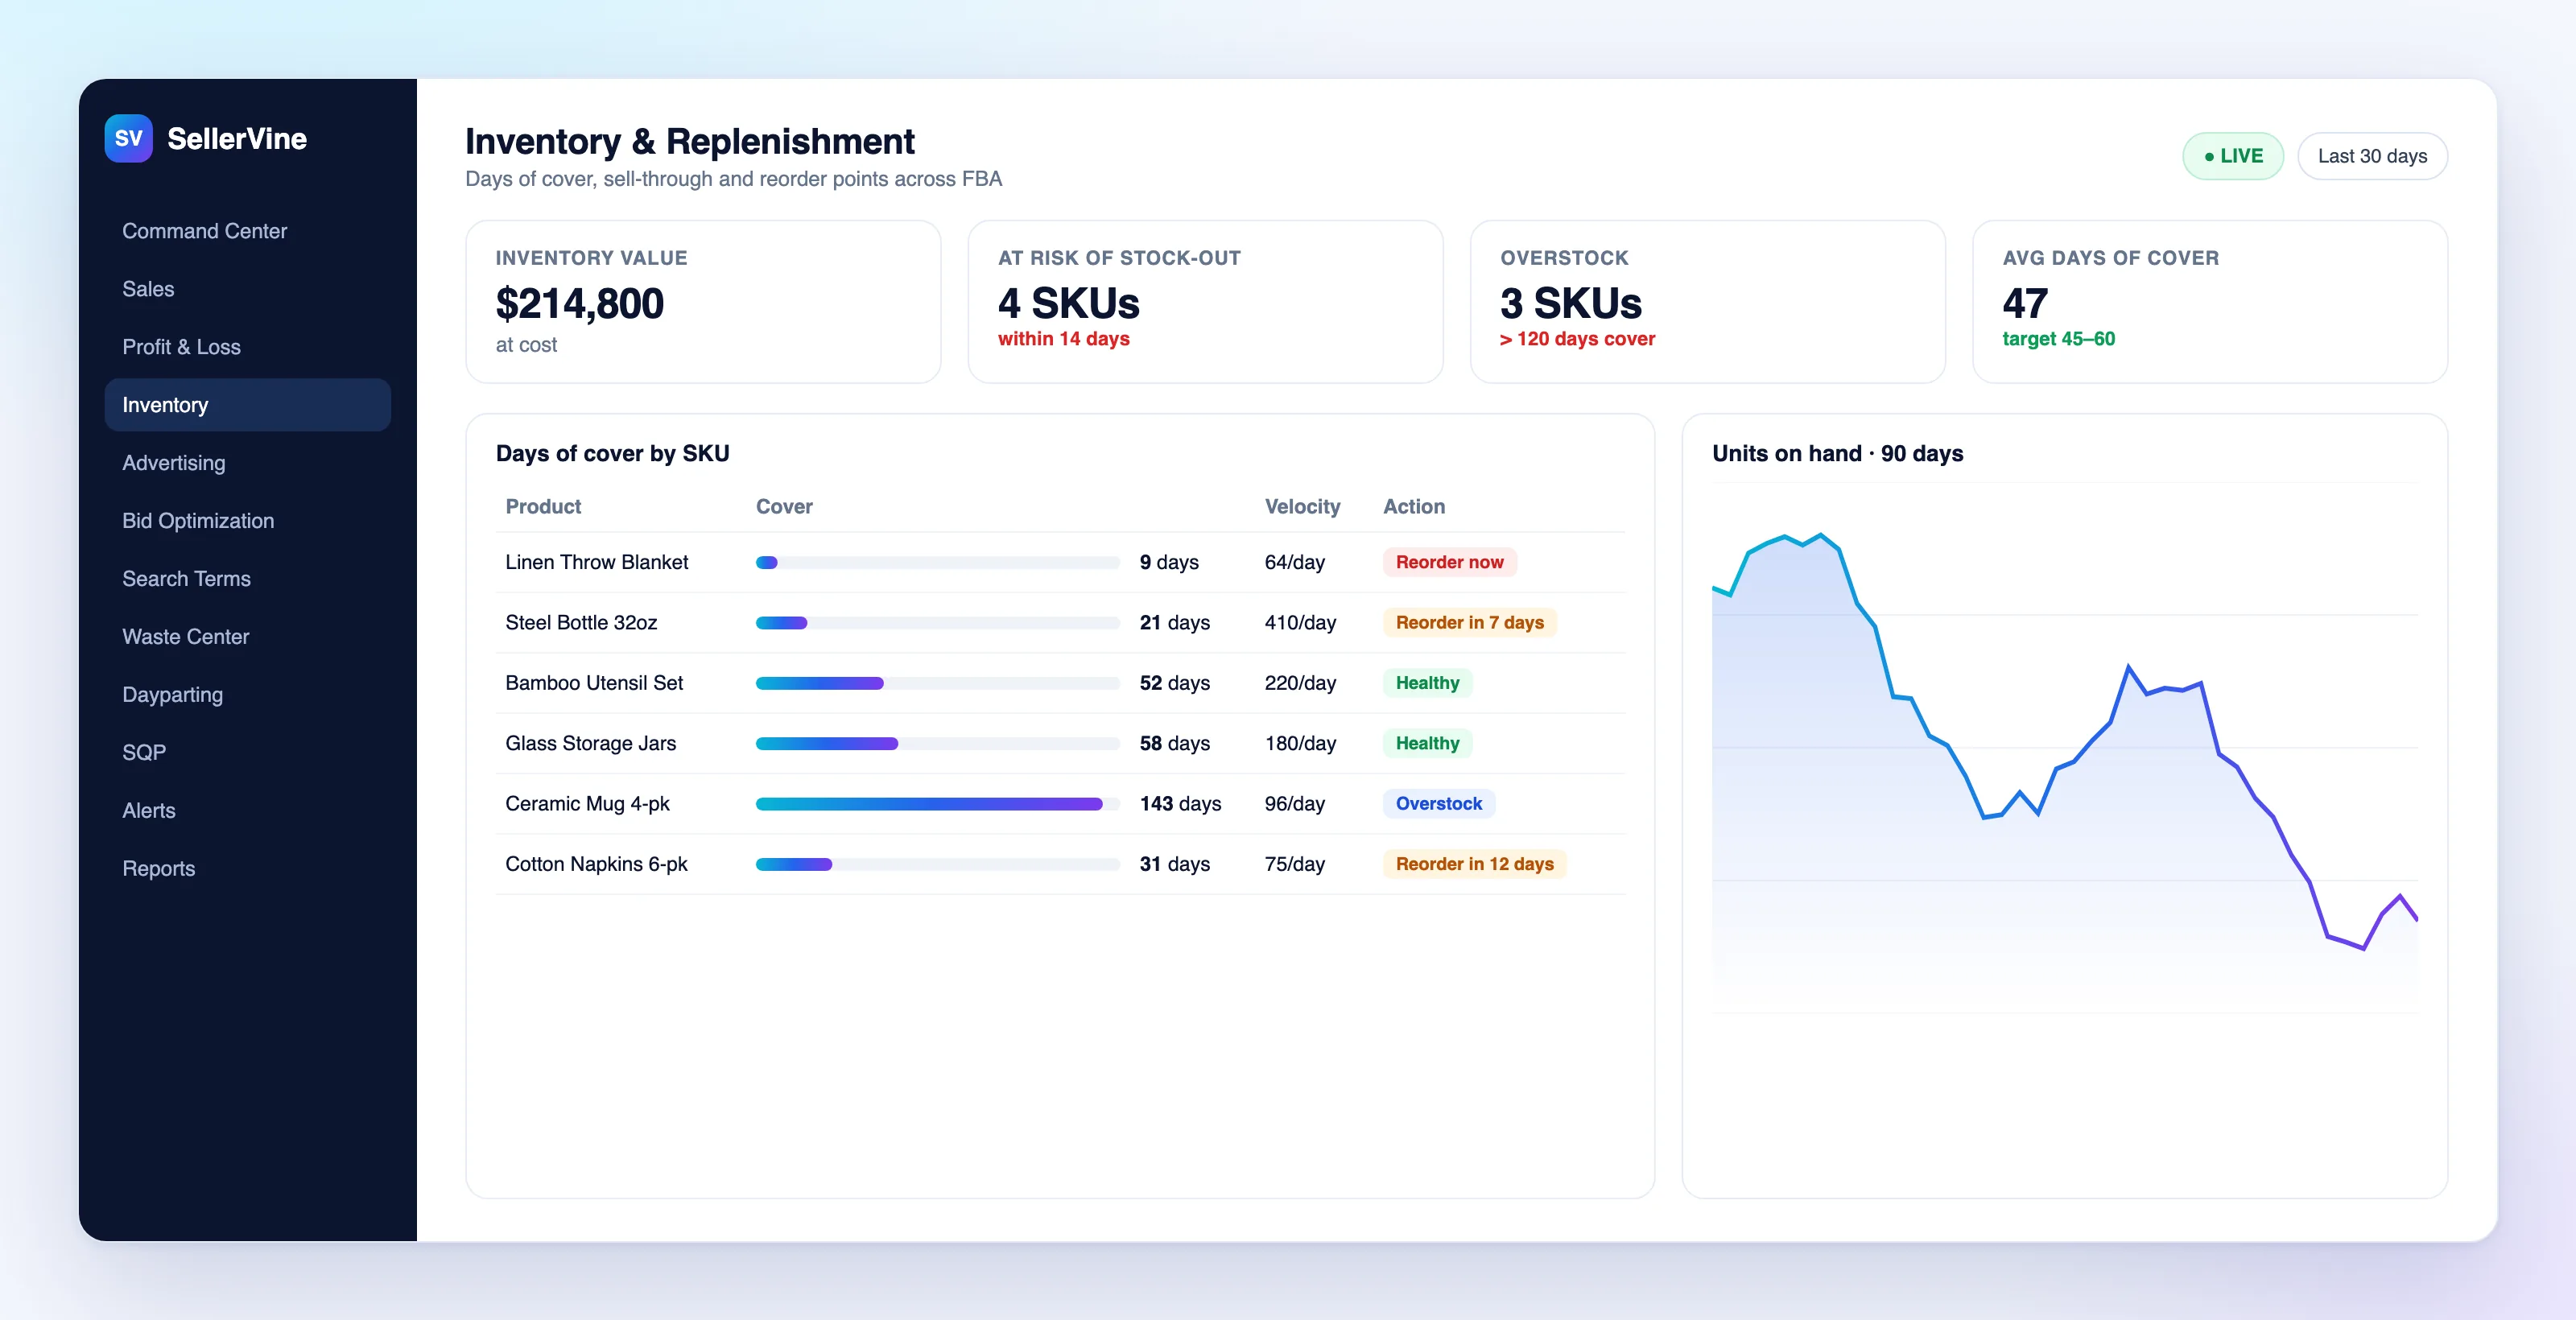Click the Action column header
The height and width of the screenshot is (1320, 2576).
click(x=1414, y=507)
